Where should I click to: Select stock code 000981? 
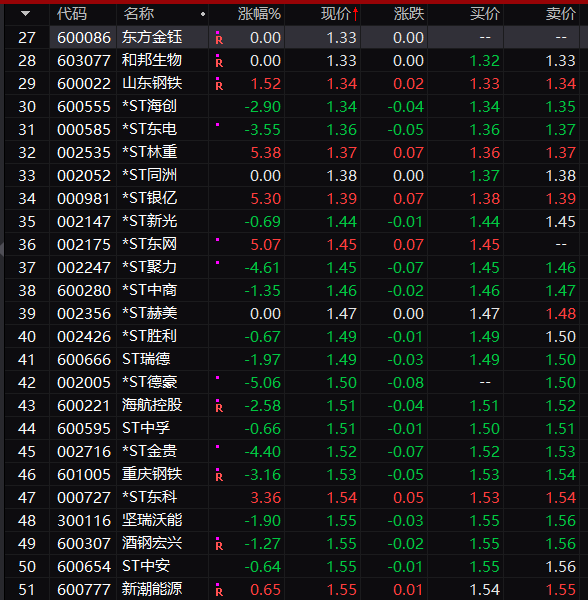(84, 199)
